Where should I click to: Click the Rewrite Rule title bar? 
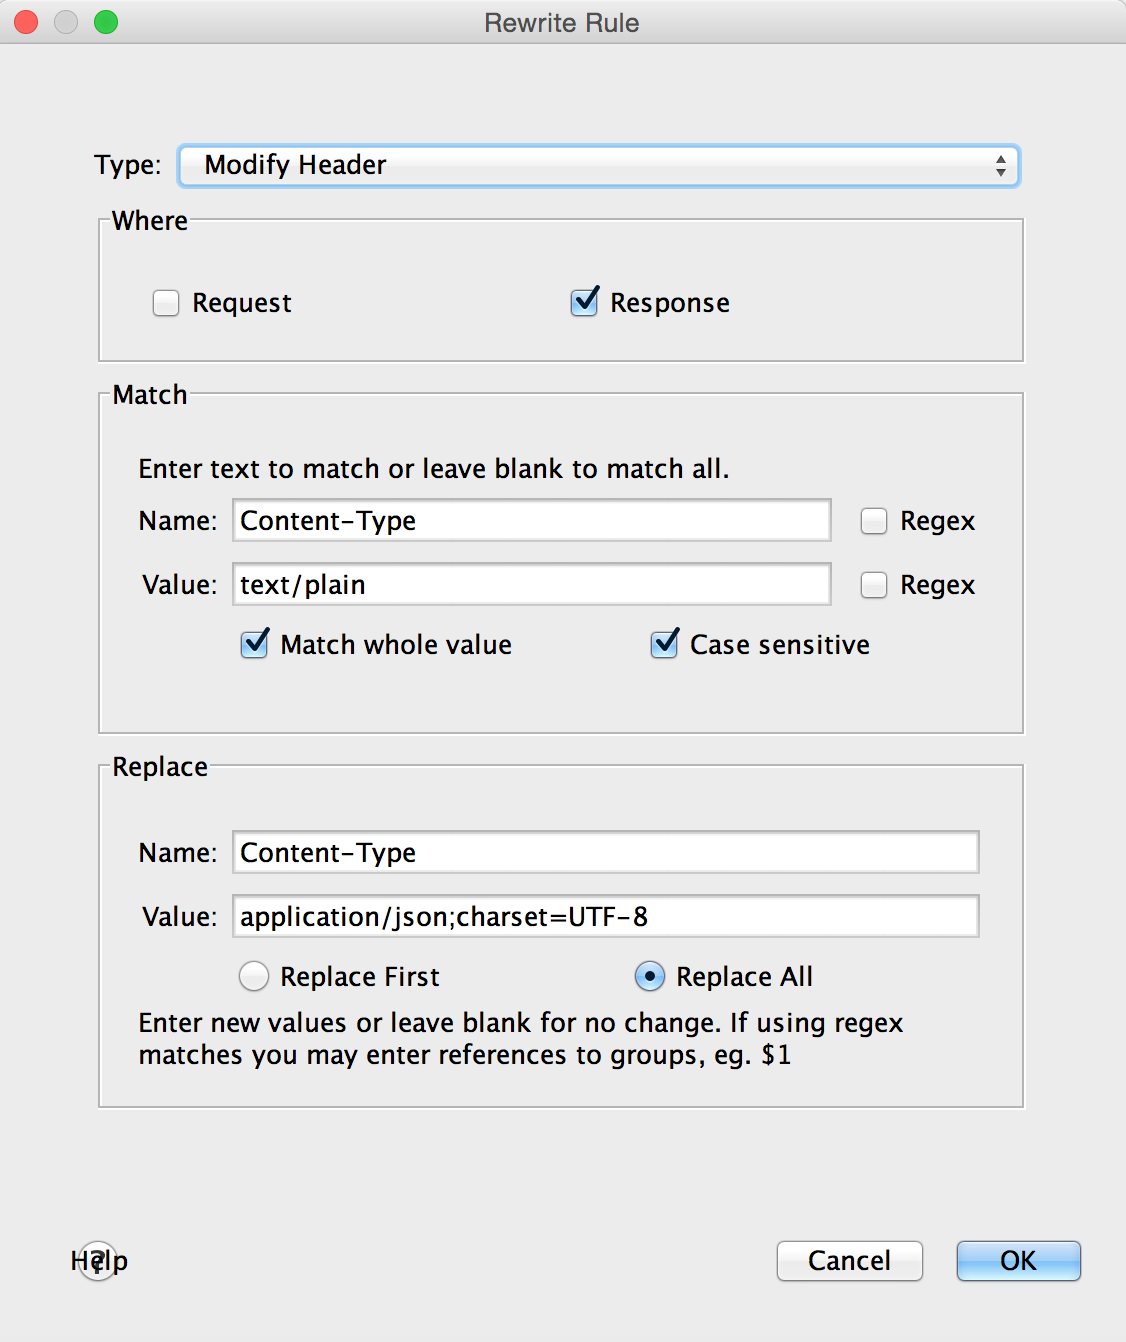click(x=561, y=22)
